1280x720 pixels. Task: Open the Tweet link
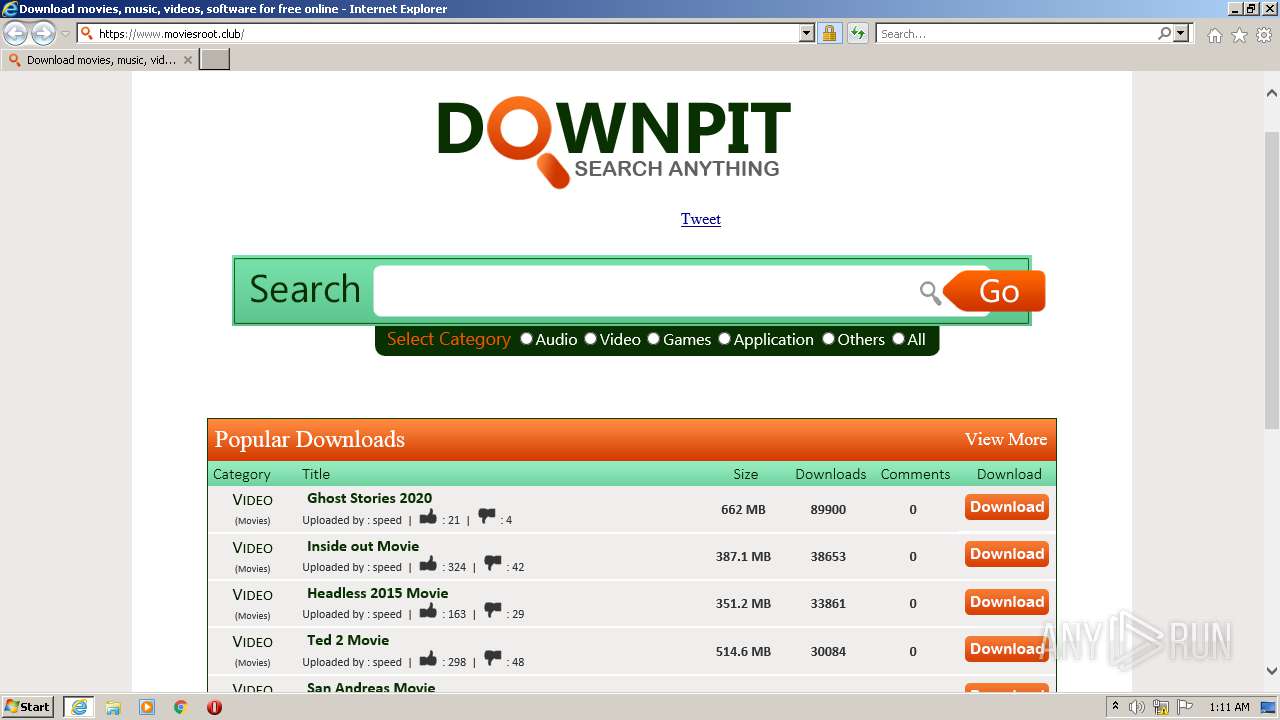(701, 219)
